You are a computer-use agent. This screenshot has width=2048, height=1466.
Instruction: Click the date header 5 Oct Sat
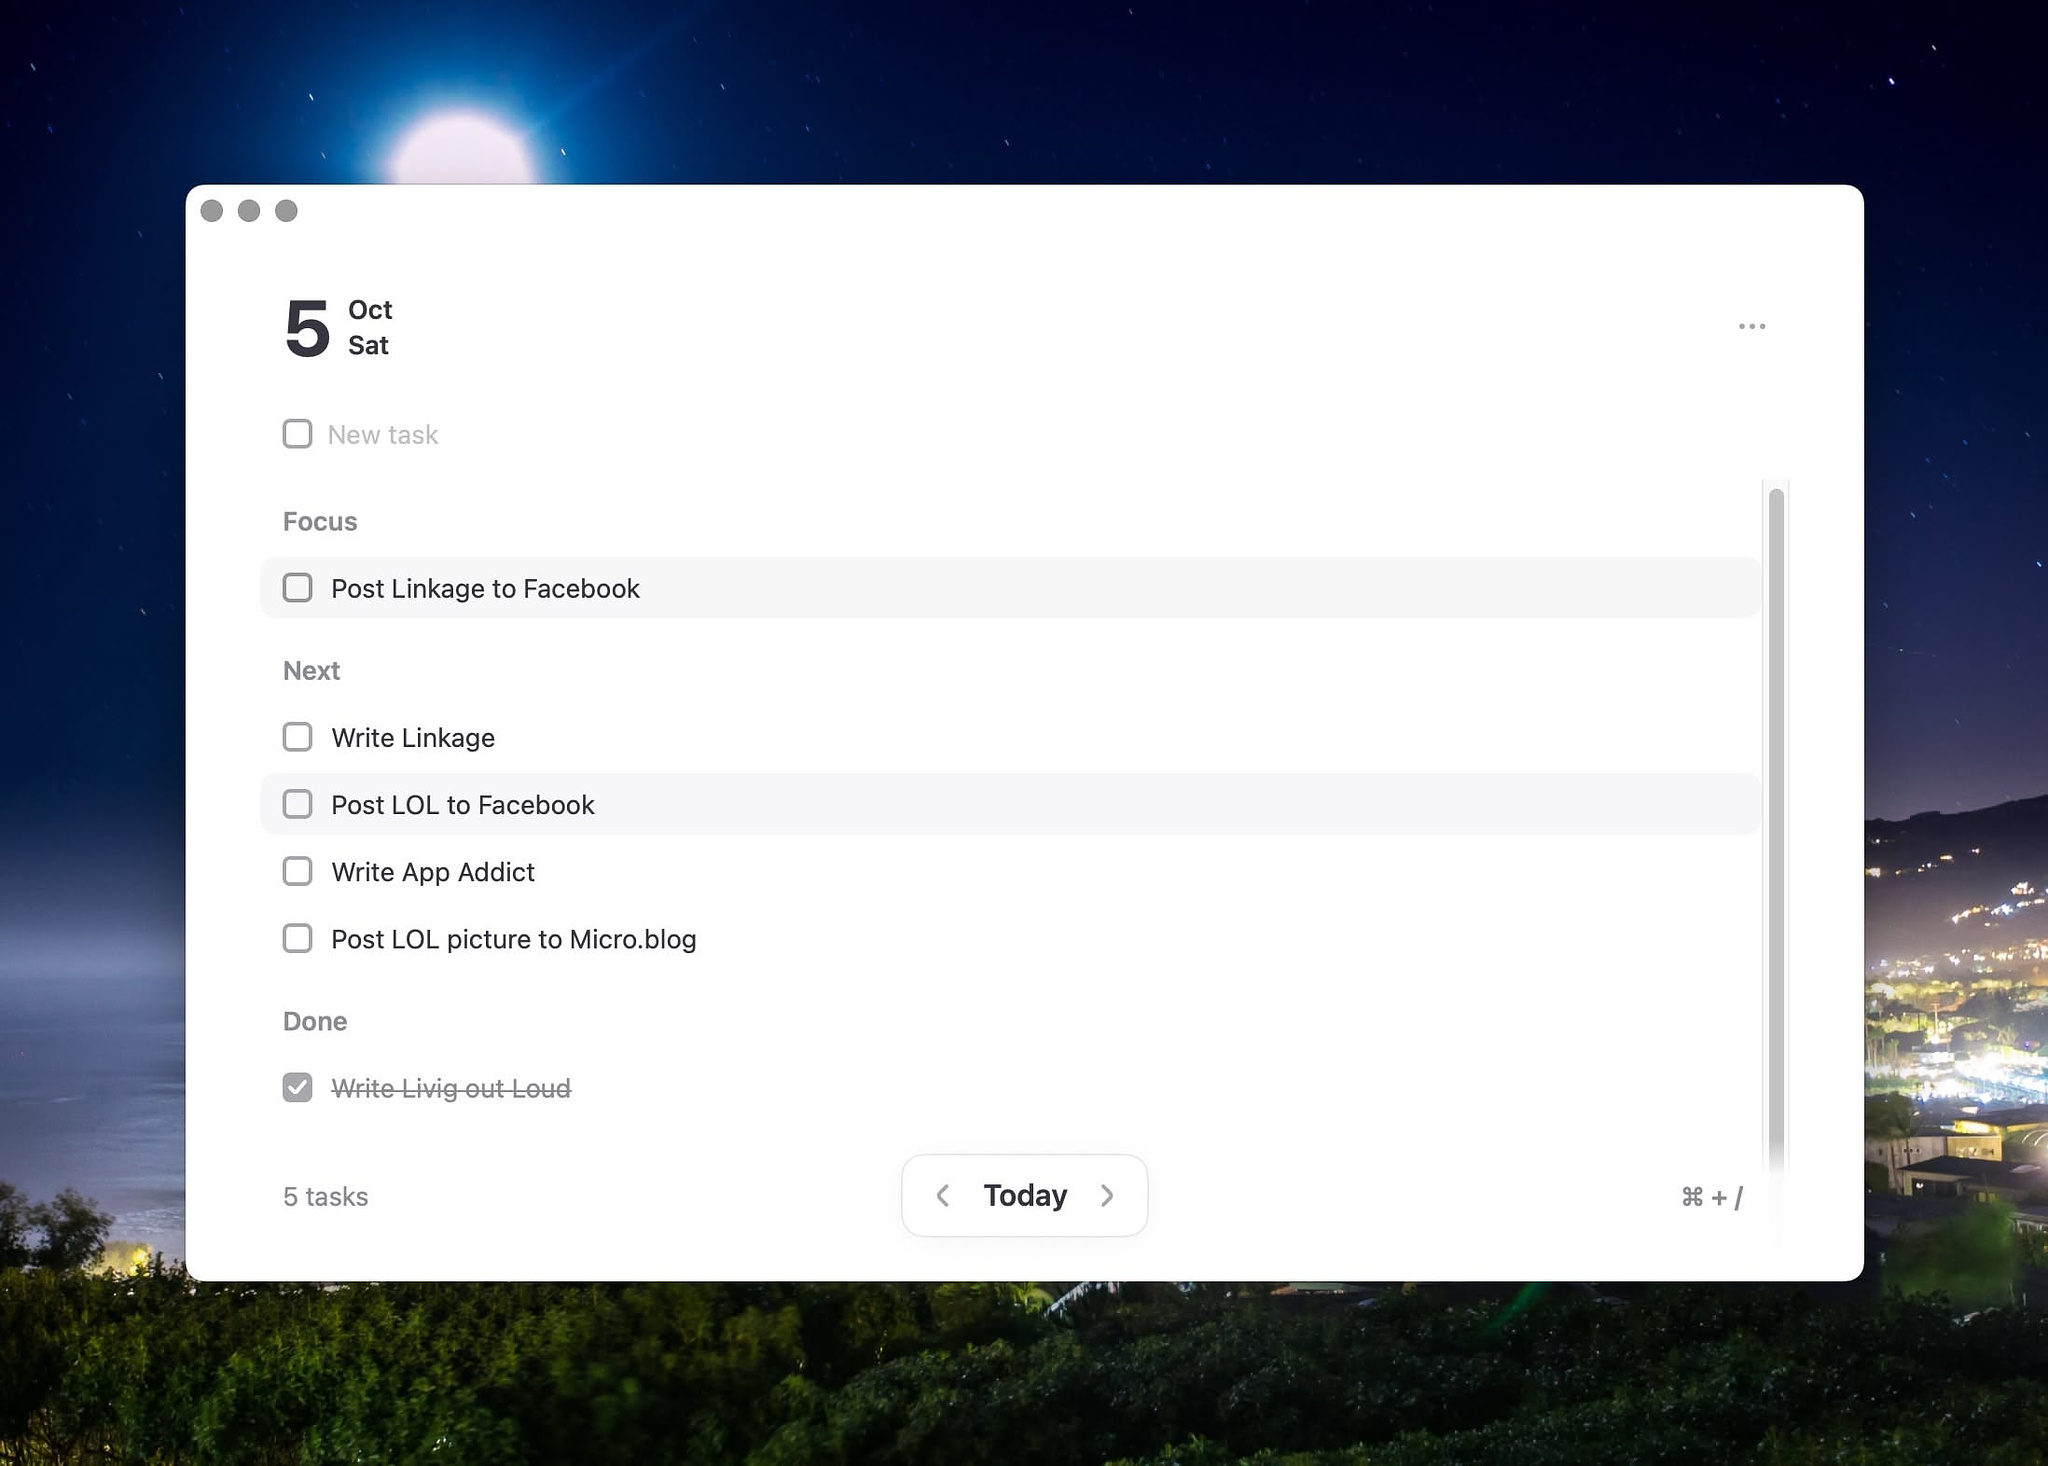pos(338,327)
